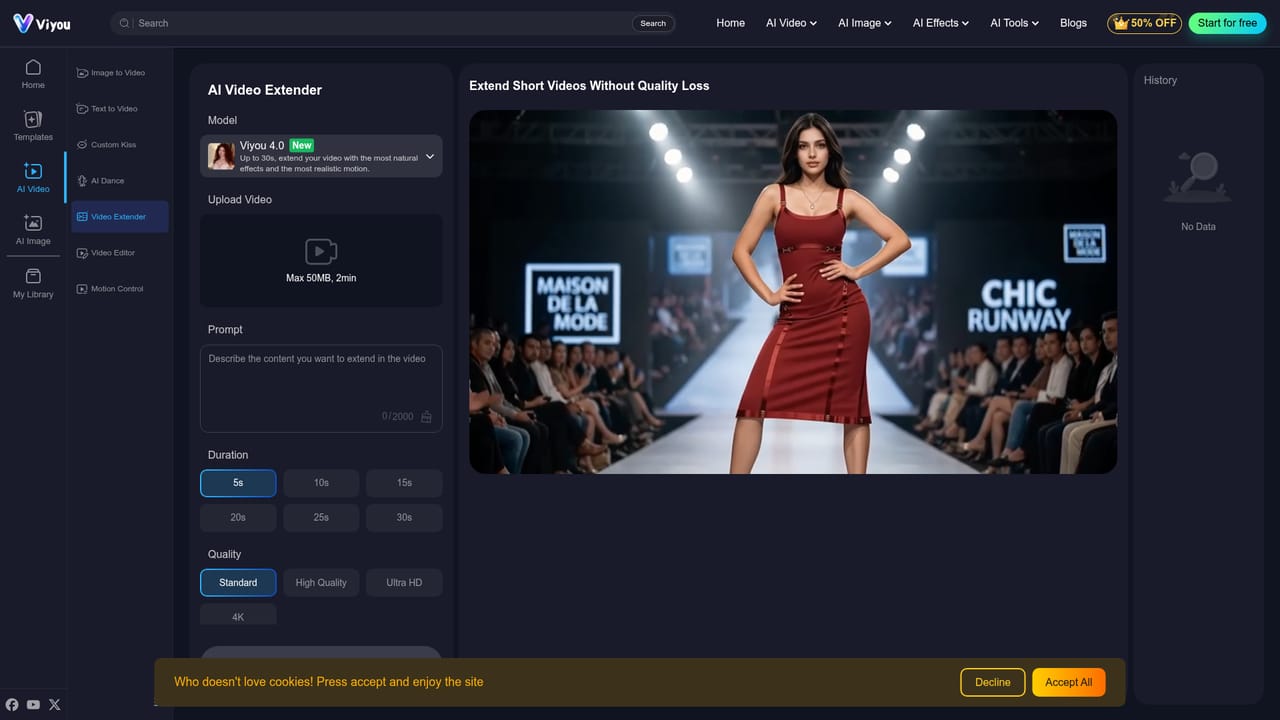The height and width of the screenshot is (720, 1280).
Task: Select the 25s duration option
Action: pos(321,517)
